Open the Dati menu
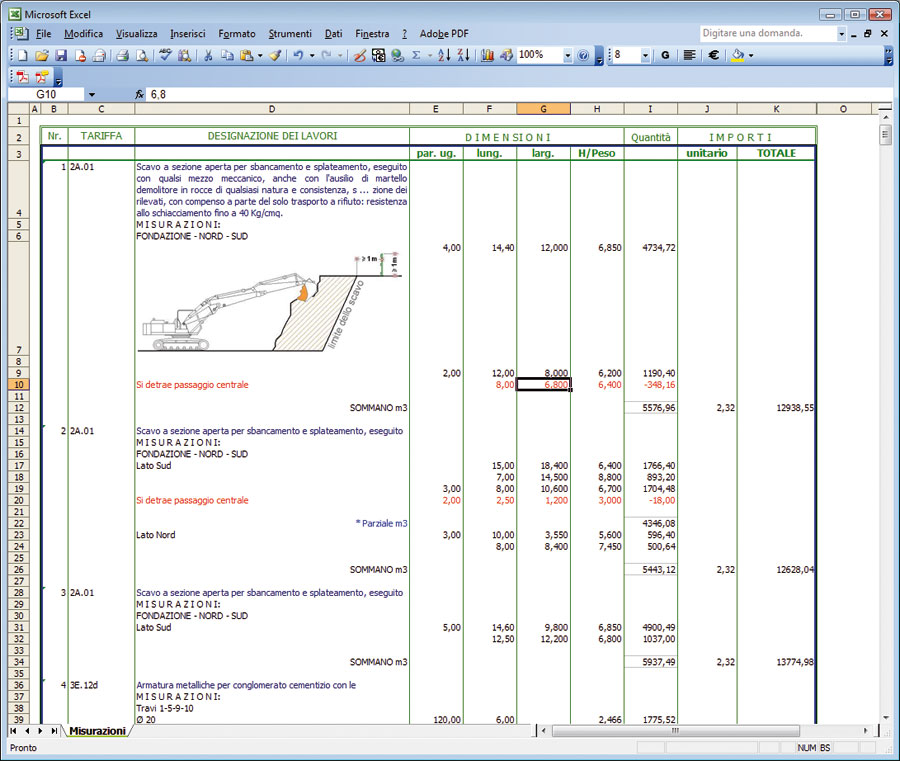900x761 pixels. tap(333, 34)
